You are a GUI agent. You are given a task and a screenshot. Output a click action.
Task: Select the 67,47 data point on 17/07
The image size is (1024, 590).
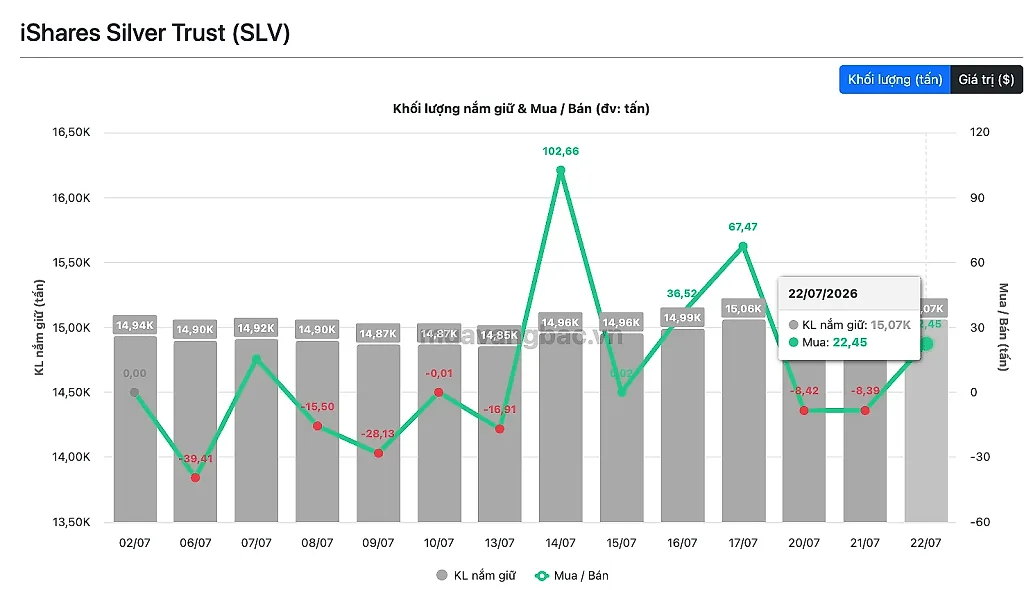point(743,246)
